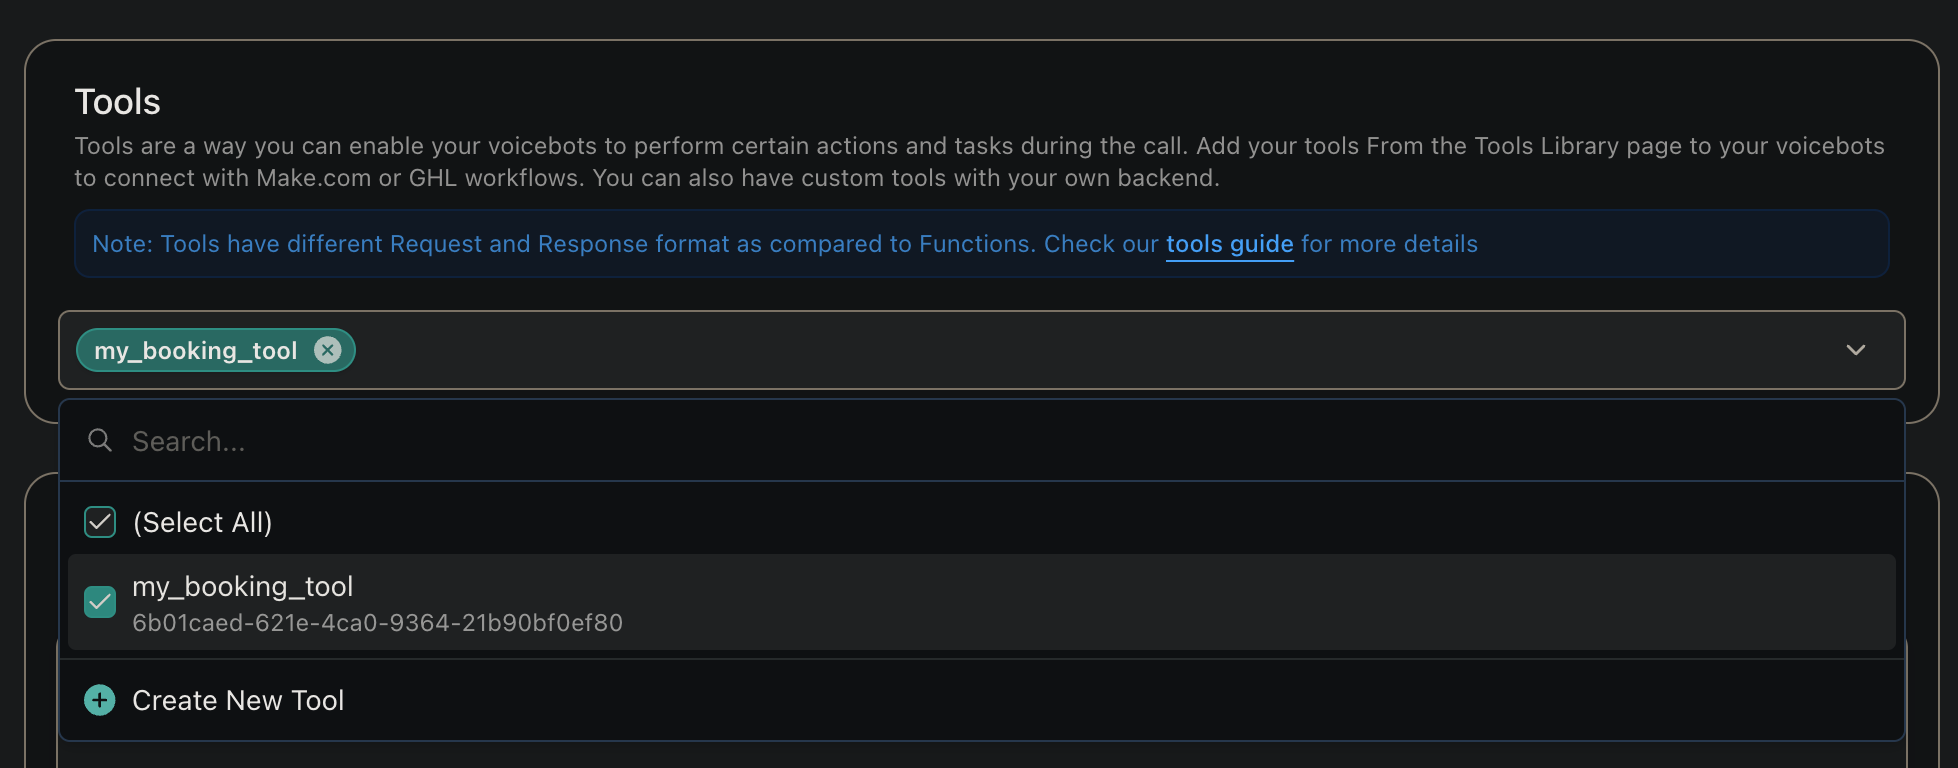This screenshot has width=1958, height=768.
Task: Uncheck my_booking_tool in the tool list
Action: coord(99,602)
